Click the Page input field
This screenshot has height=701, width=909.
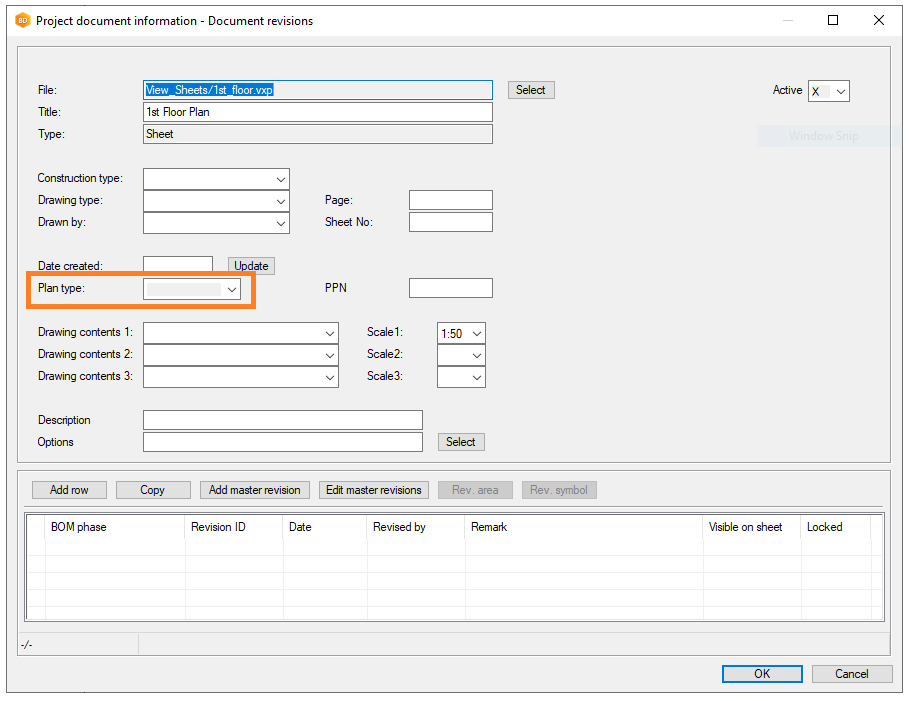coord(450,200)
